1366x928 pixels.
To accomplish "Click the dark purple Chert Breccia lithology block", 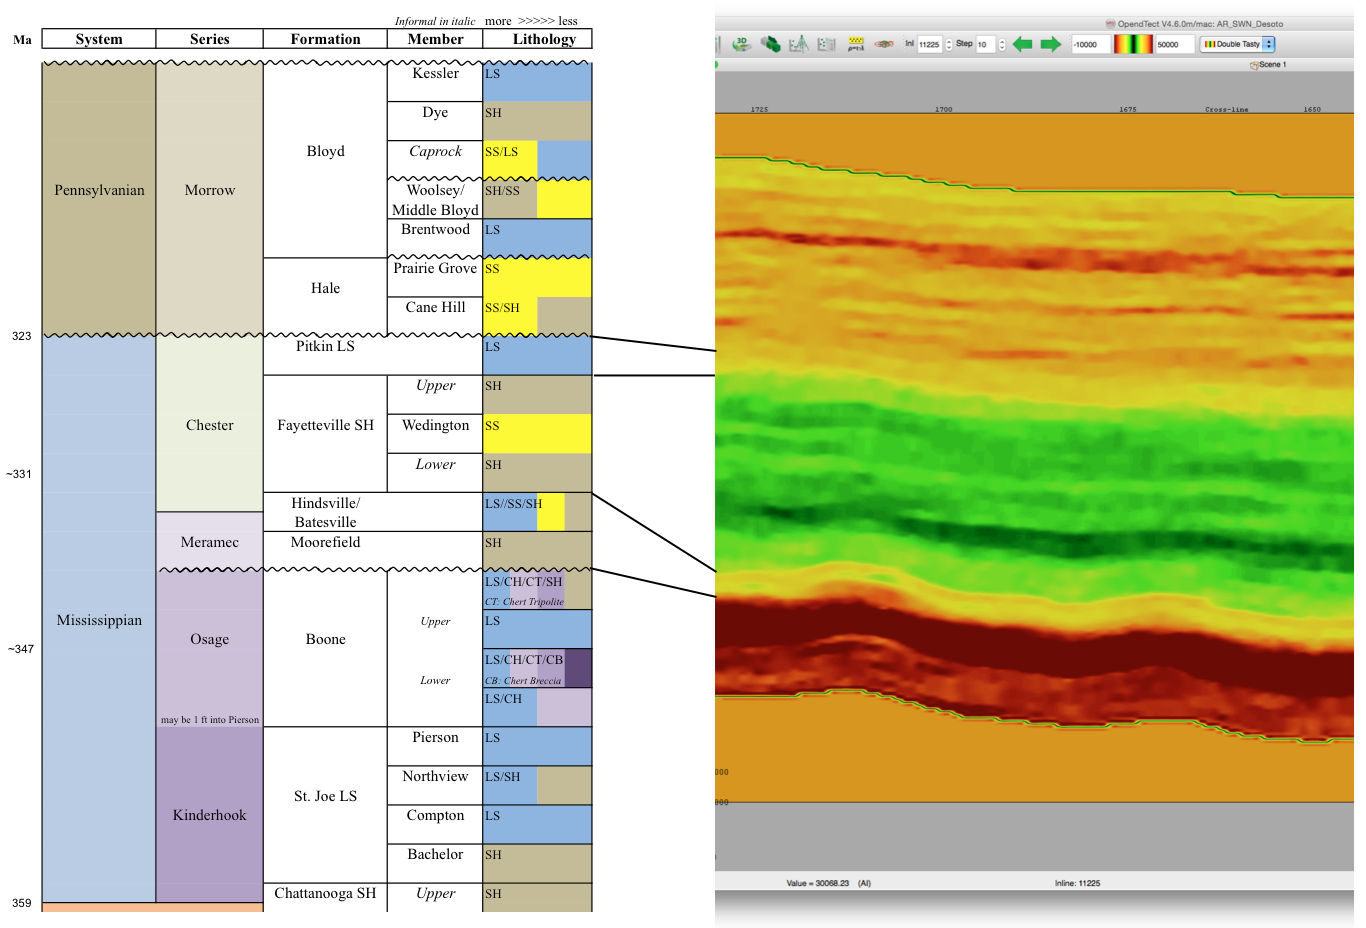I will point(578,668).
